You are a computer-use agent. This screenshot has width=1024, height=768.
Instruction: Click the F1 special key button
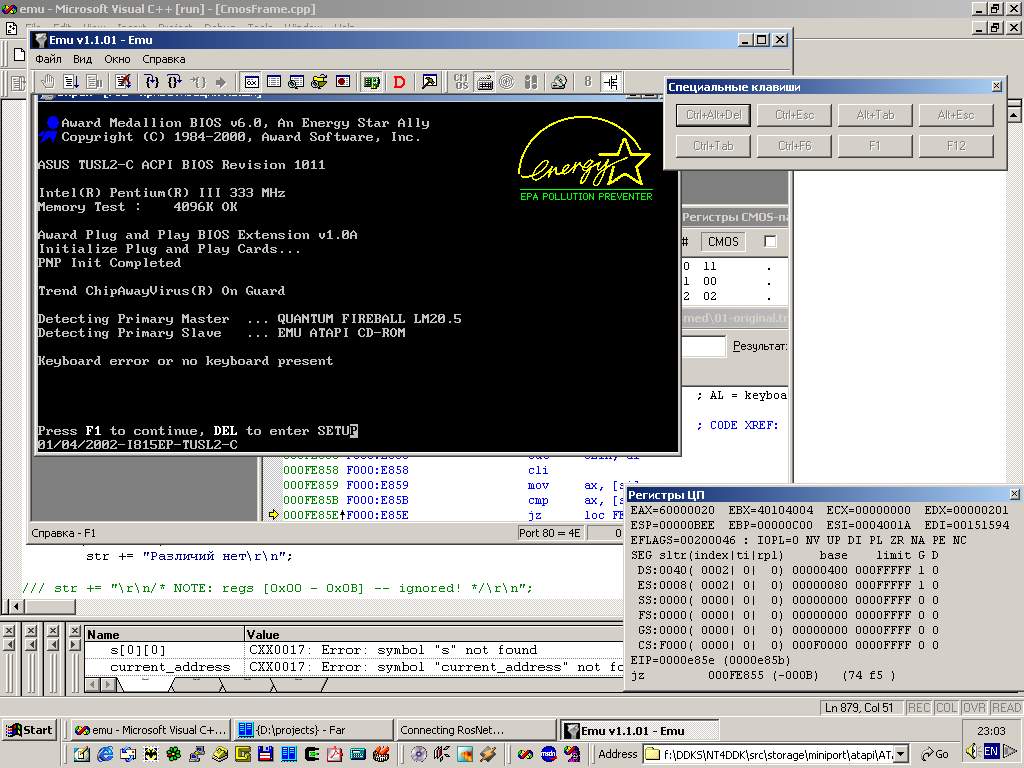point(875,146)
